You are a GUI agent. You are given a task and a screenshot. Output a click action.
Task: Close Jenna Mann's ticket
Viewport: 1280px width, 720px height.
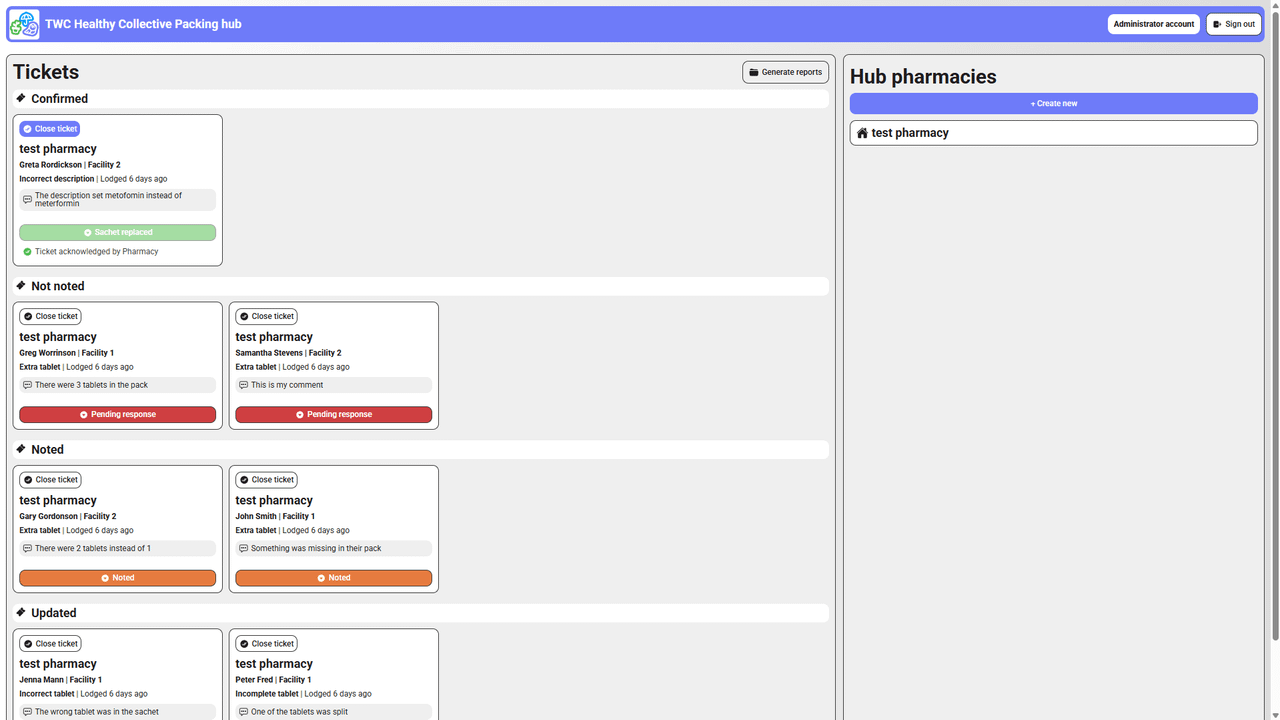point(50,644)
